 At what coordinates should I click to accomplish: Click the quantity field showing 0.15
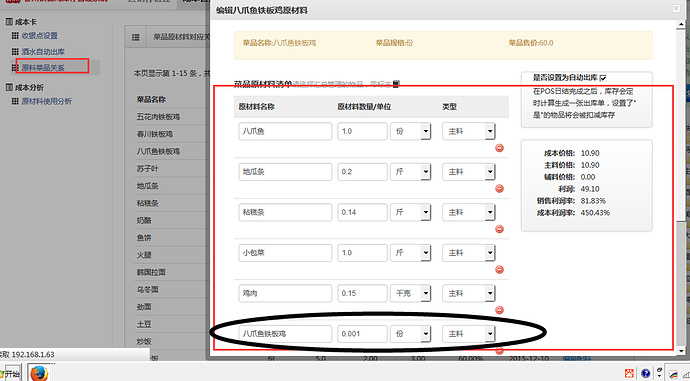[362, 293]
